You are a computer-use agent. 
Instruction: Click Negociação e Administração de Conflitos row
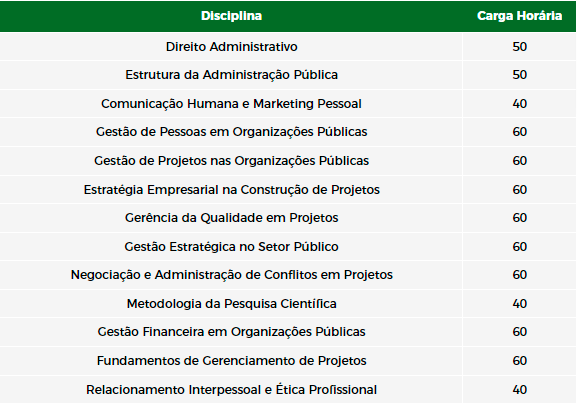pos(288,275)
